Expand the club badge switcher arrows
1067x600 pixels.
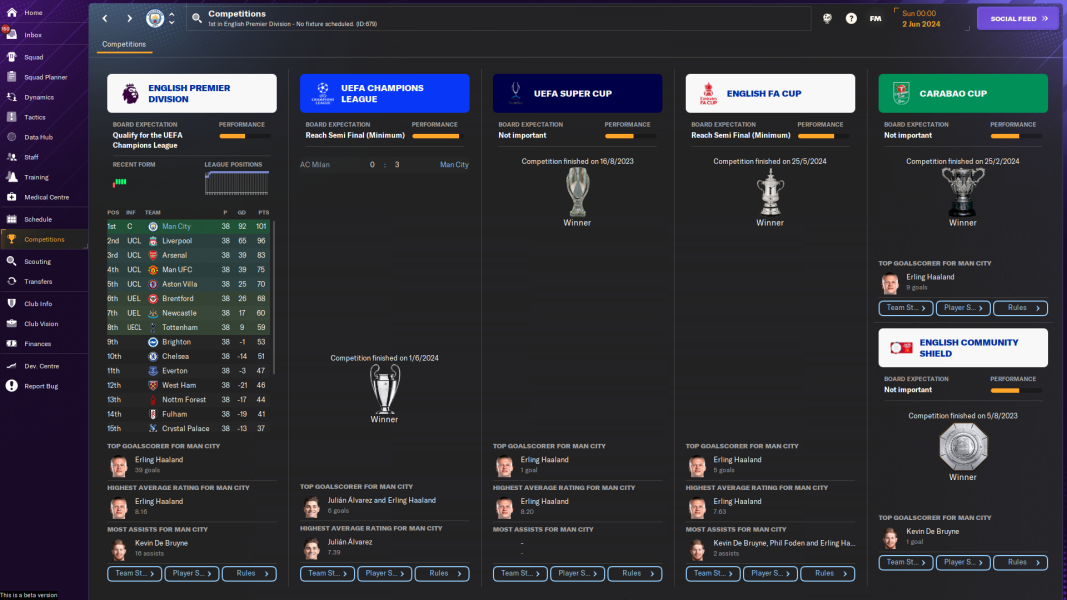(171, 18)
